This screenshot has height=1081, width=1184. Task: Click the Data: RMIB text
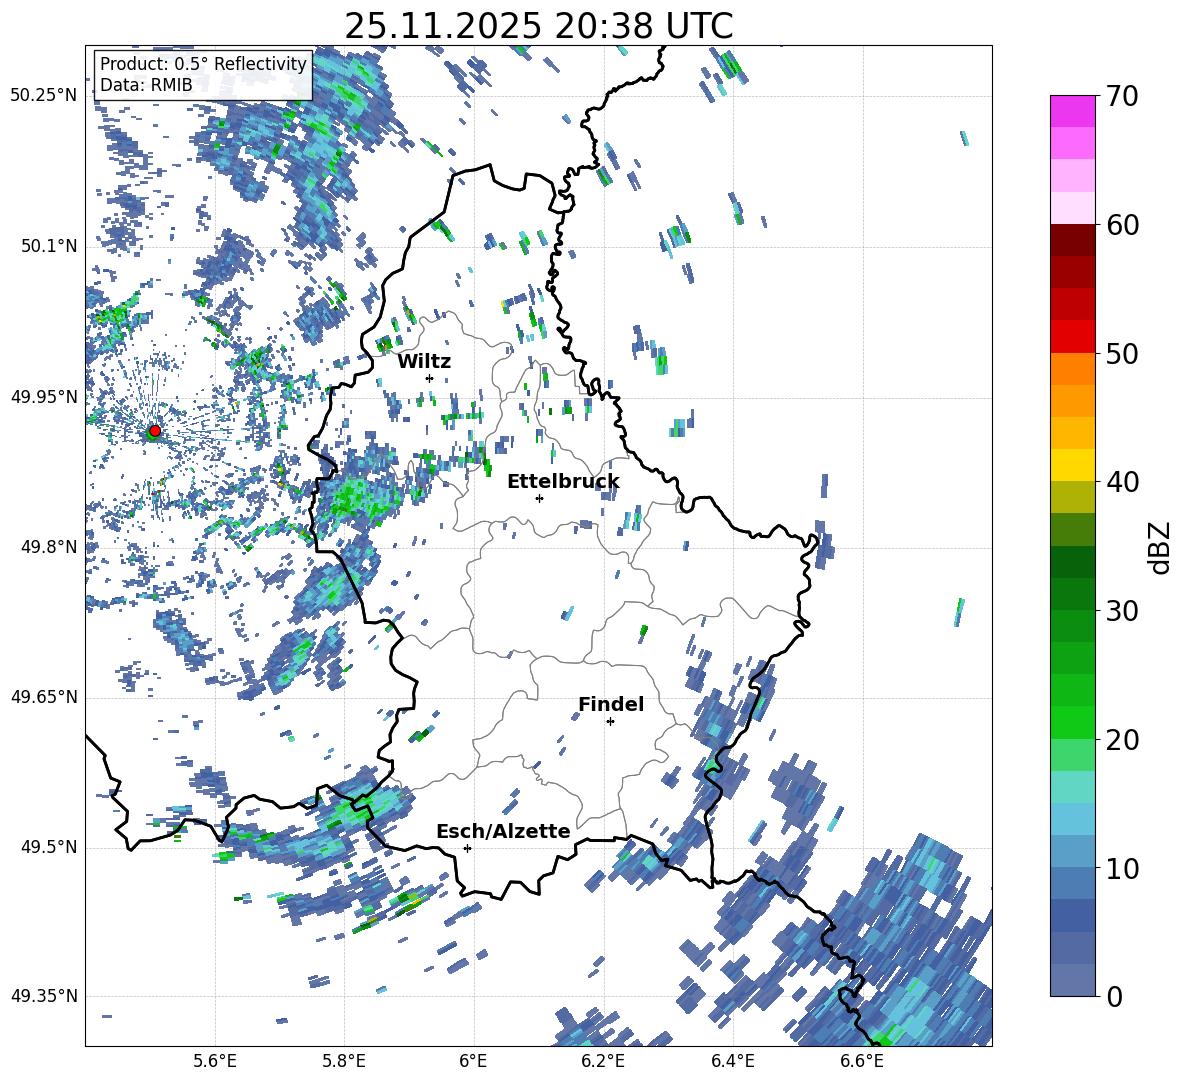pos(146,85)
